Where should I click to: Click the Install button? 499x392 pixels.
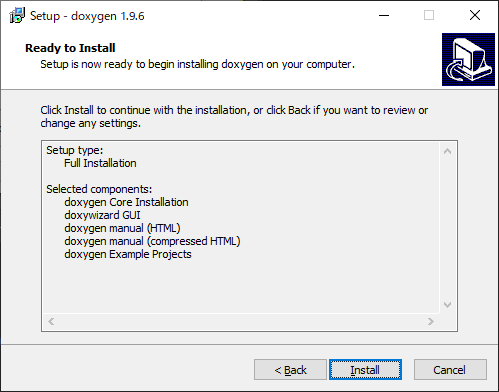pyautogui.click(x=365, y=370)
